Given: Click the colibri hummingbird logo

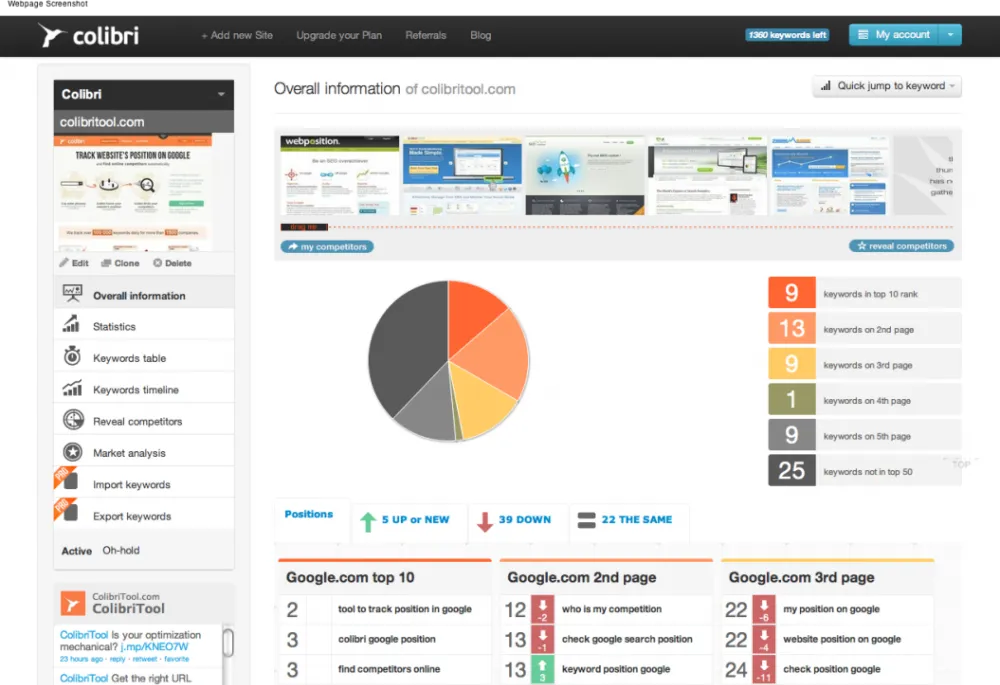Looking at the screenshot, I should (x=88, y=36).
